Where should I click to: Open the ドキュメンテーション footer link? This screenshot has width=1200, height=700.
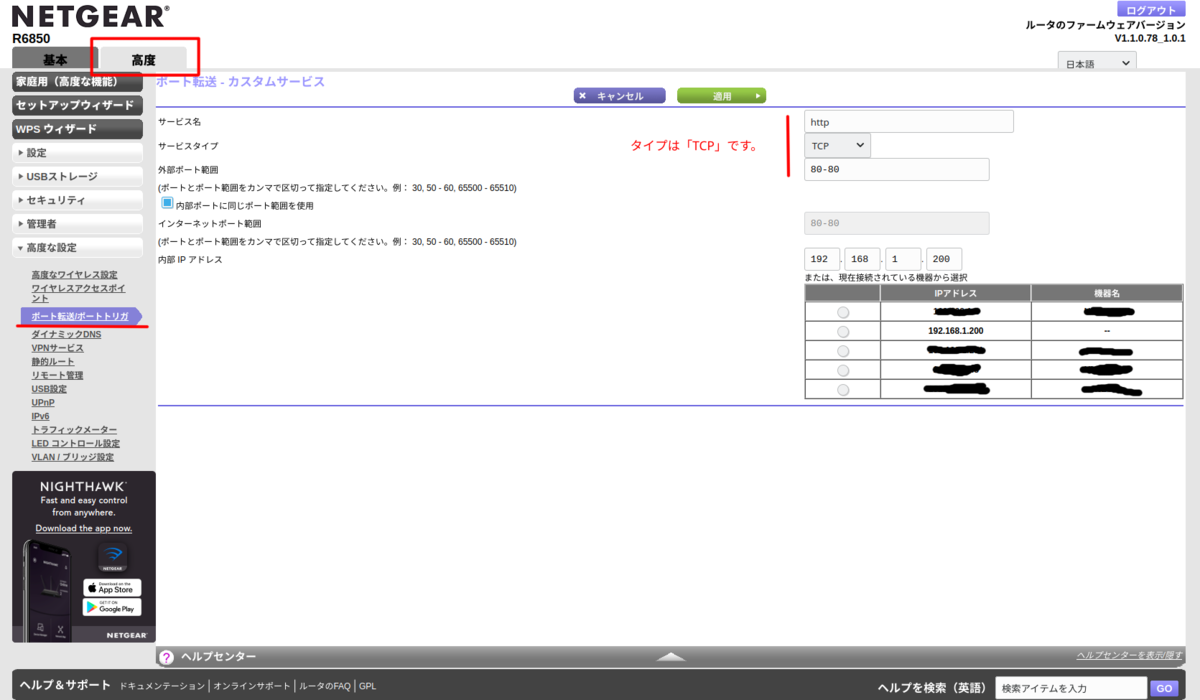point(164,687)
